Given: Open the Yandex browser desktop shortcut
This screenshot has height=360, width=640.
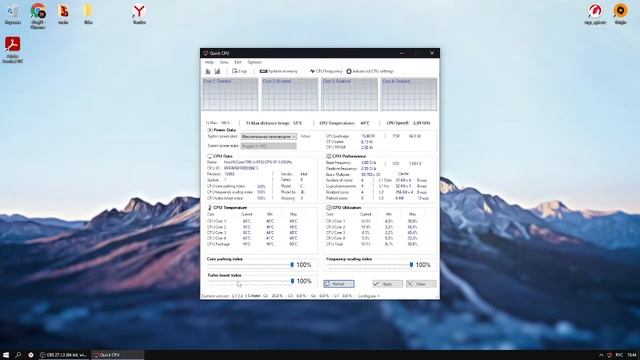Looking at the screenshot, I should 139,14.
